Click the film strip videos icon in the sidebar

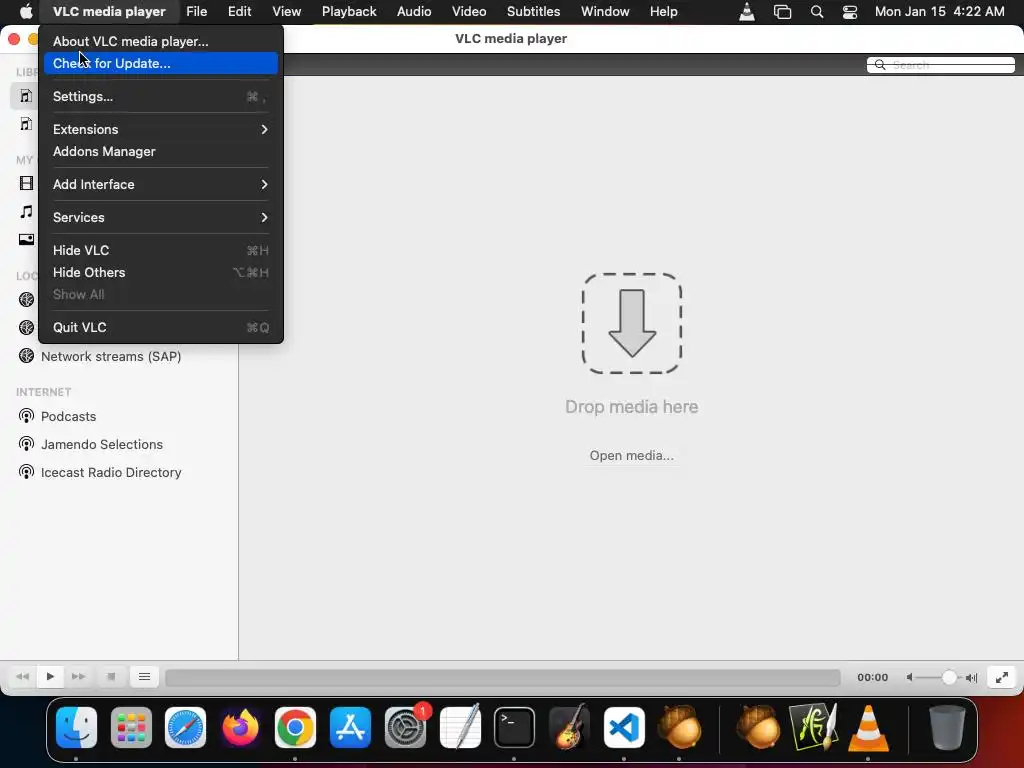pyautogui.click(x=26, y=184)
